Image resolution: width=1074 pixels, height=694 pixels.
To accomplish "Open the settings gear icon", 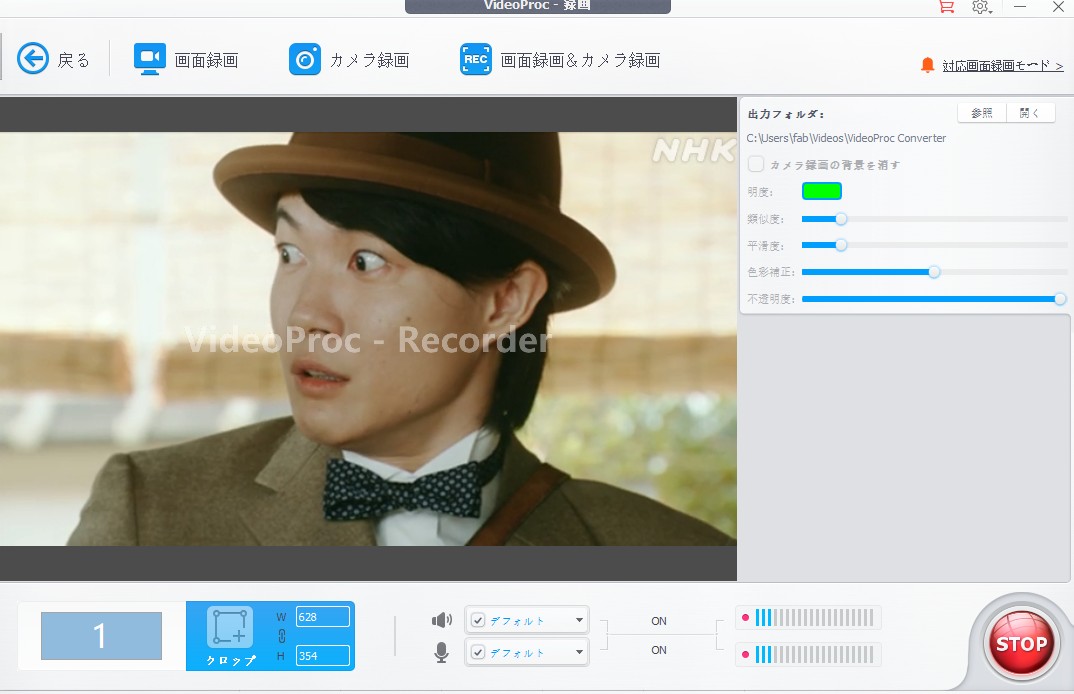I will [x=981, y=6].
